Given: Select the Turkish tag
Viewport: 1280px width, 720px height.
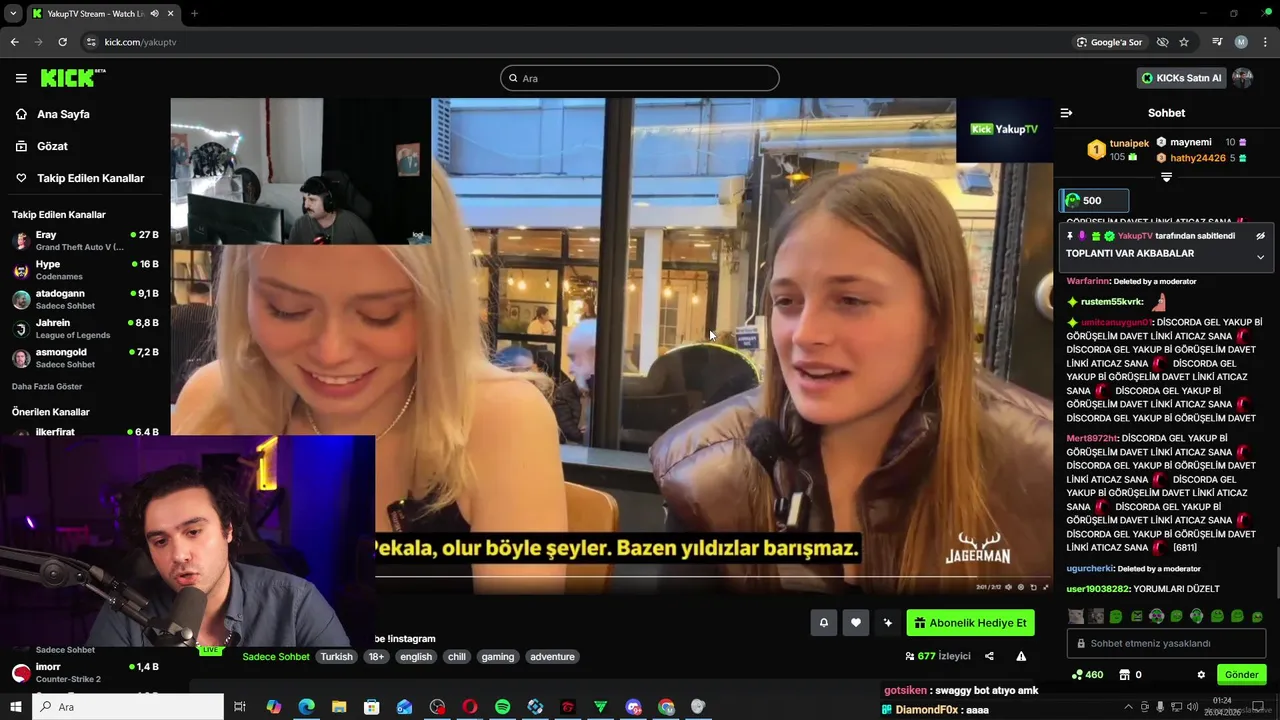Looking at the screenshot, I should click(337, 657).
